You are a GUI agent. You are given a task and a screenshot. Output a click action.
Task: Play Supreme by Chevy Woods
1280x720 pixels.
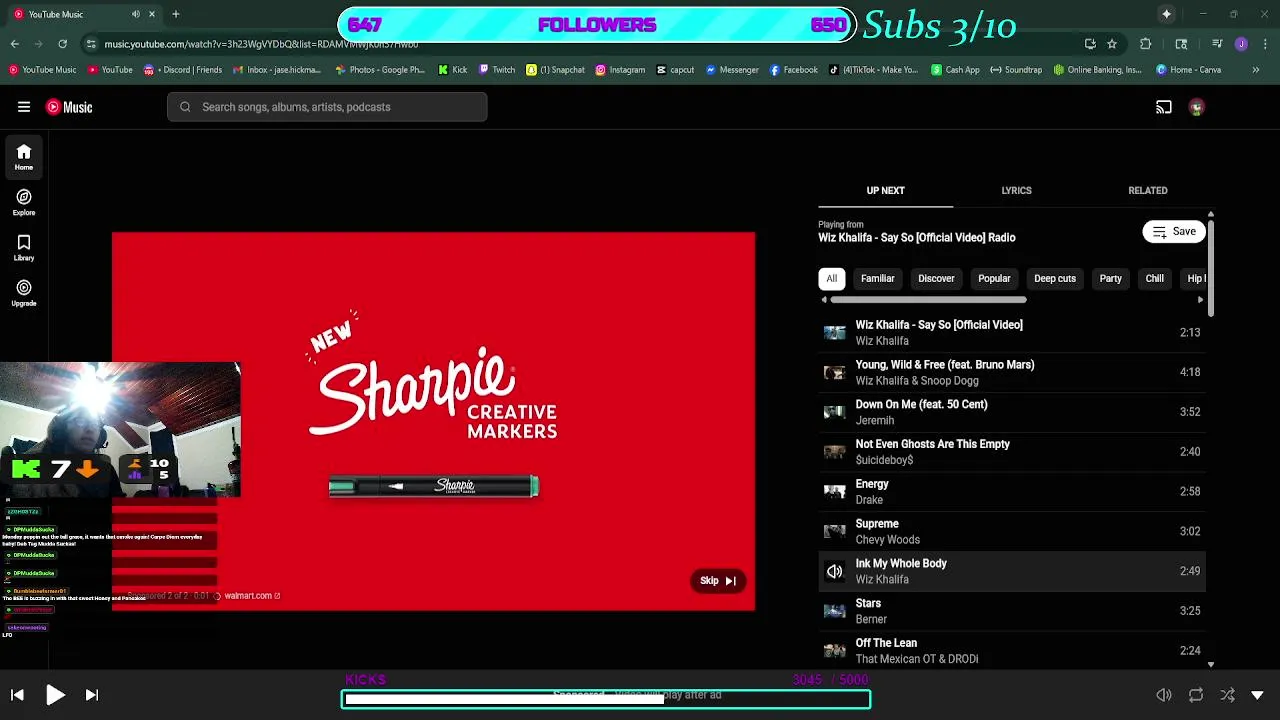(1012, 531)
